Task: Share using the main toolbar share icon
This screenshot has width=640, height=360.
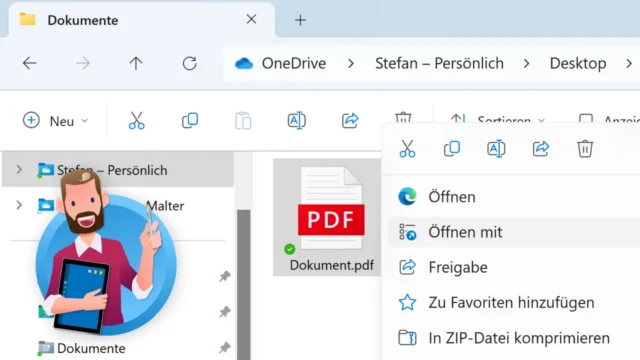Action: [x=350, y=120]
